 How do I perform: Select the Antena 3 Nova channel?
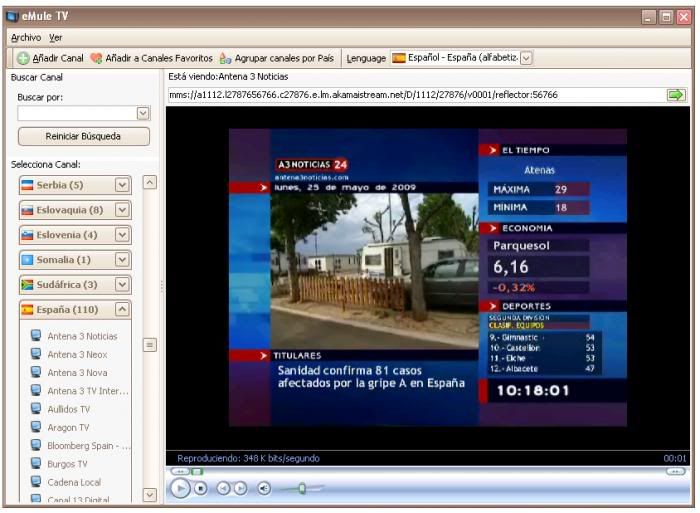point(77,373)
